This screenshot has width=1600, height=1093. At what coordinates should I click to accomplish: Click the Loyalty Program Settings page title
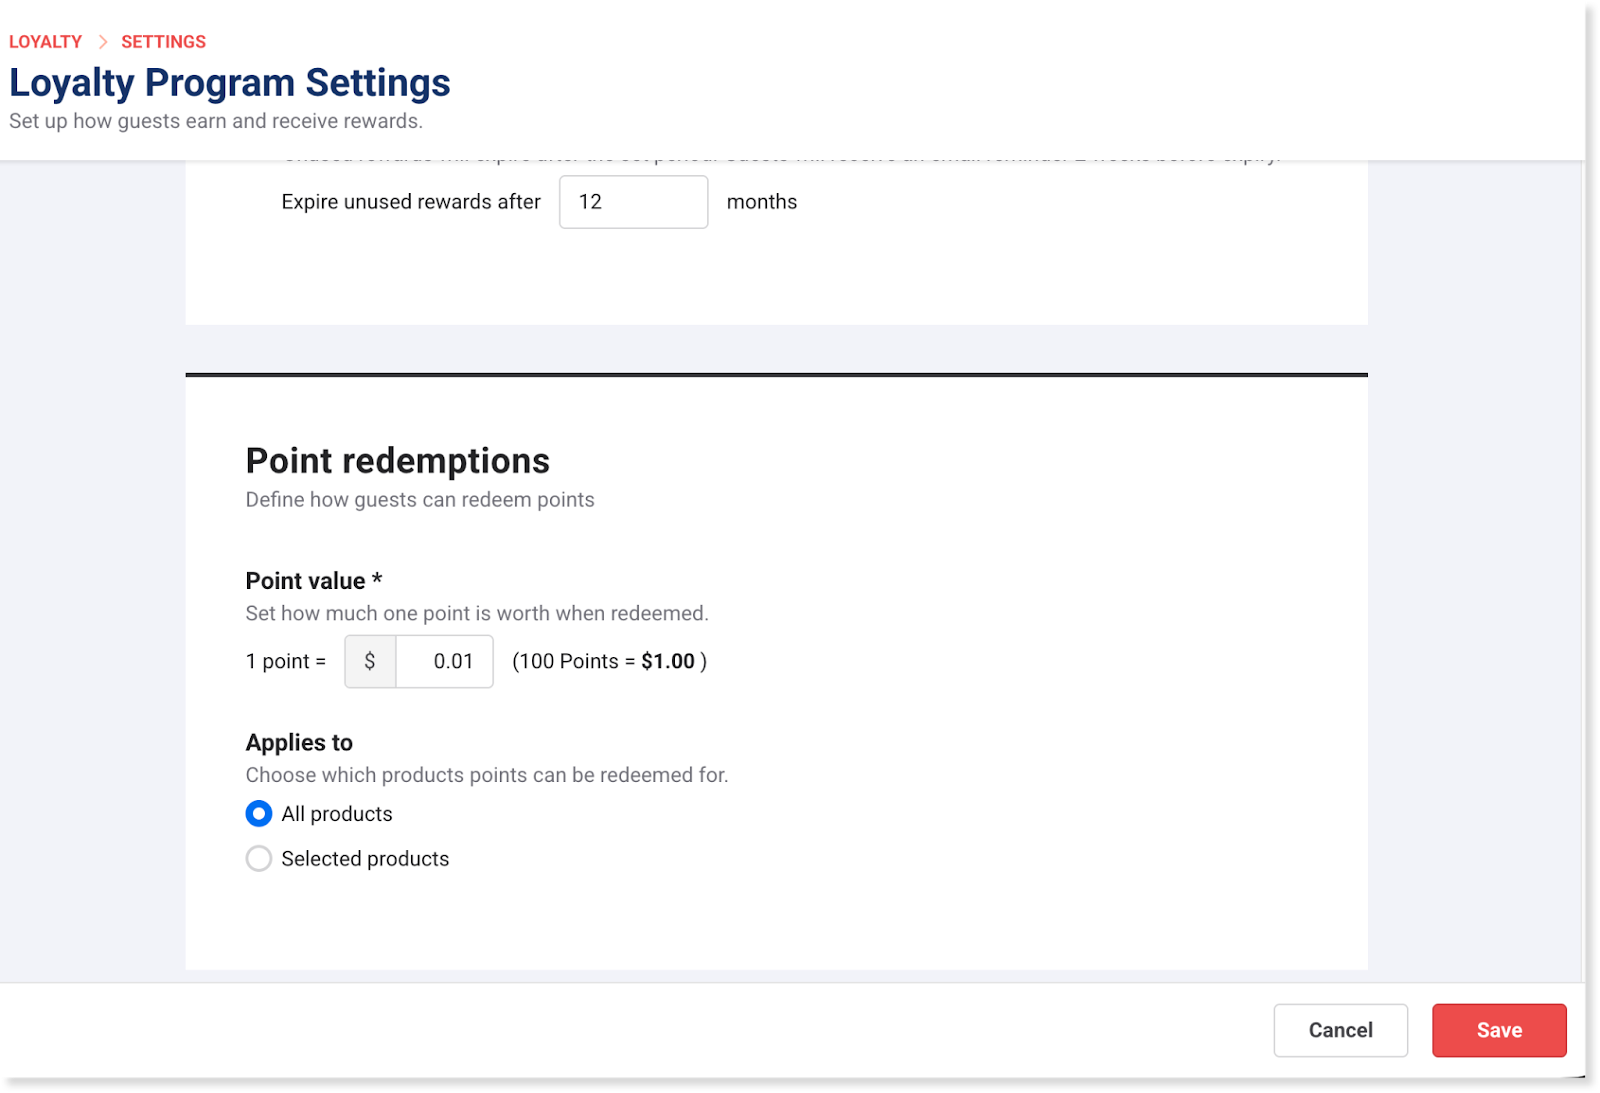[x=230, y=83]
